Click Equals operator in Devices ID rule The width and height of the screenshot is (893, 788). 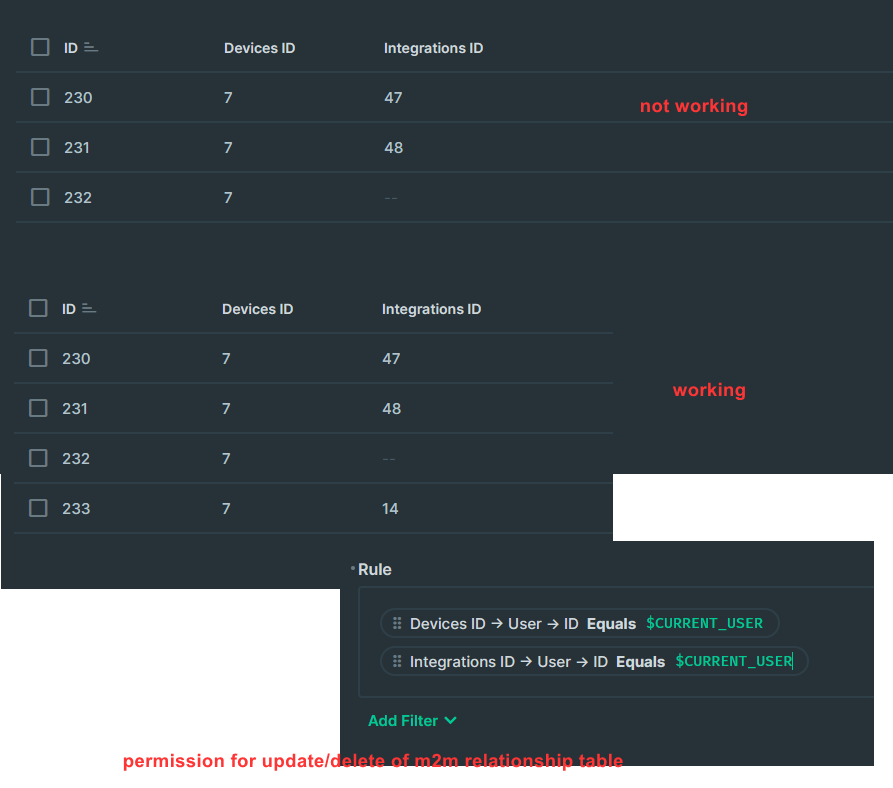[x=611, y=624]
